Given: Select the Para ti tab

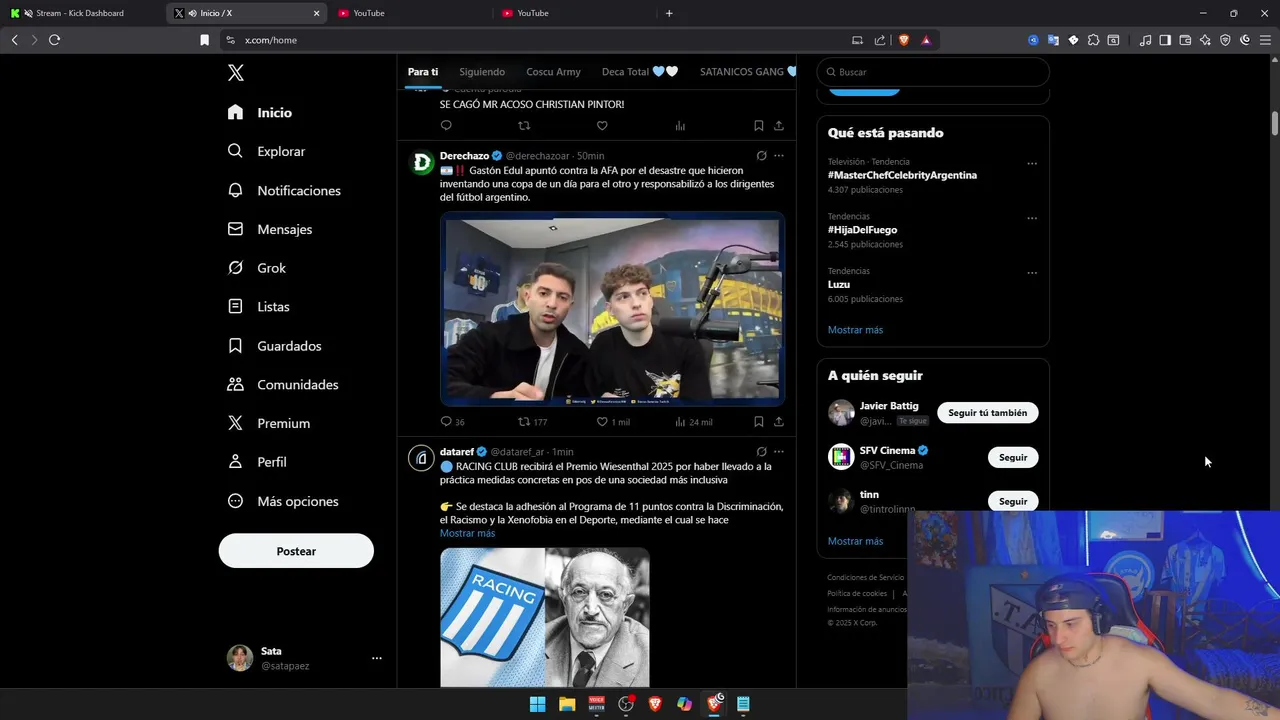Looking at the screenshot, I should [x=423, y=72].
